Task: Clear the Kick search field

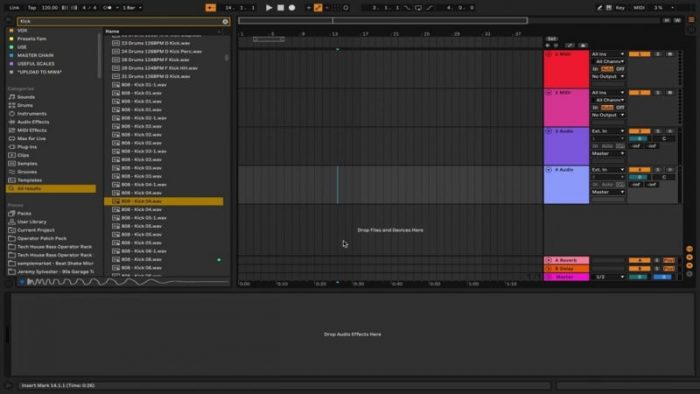Action: pos(225,21)
